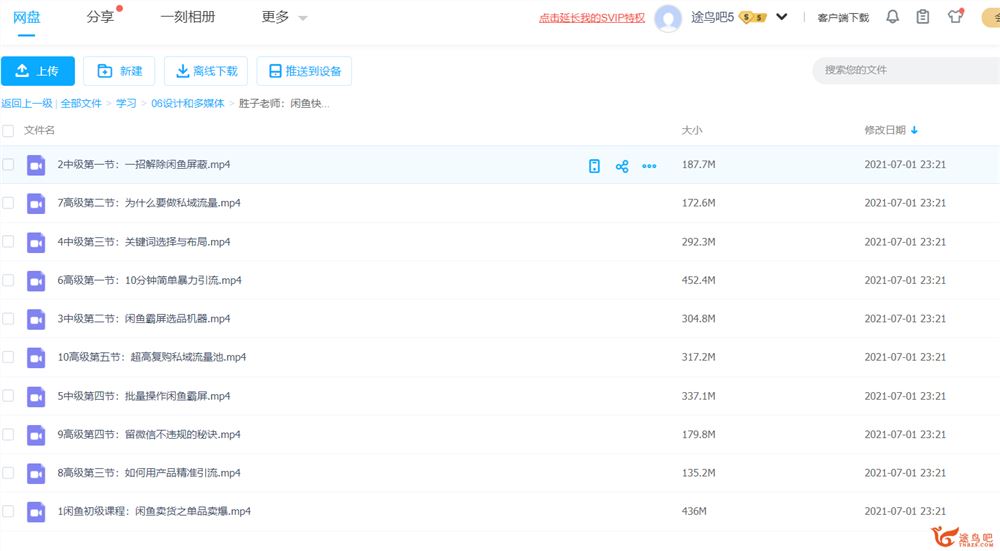Screen dimensions: 1000x551
Task: Click video icon of 8高级第三节 file
Action: (x=36, y=473)
